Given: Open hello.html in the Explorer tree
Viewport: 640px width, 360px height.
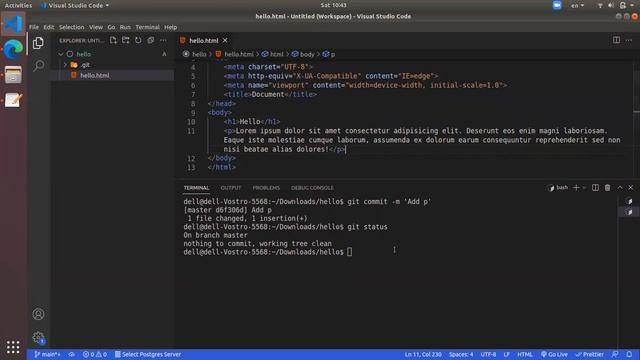Looking at the screenshot, I should point(94,76).
